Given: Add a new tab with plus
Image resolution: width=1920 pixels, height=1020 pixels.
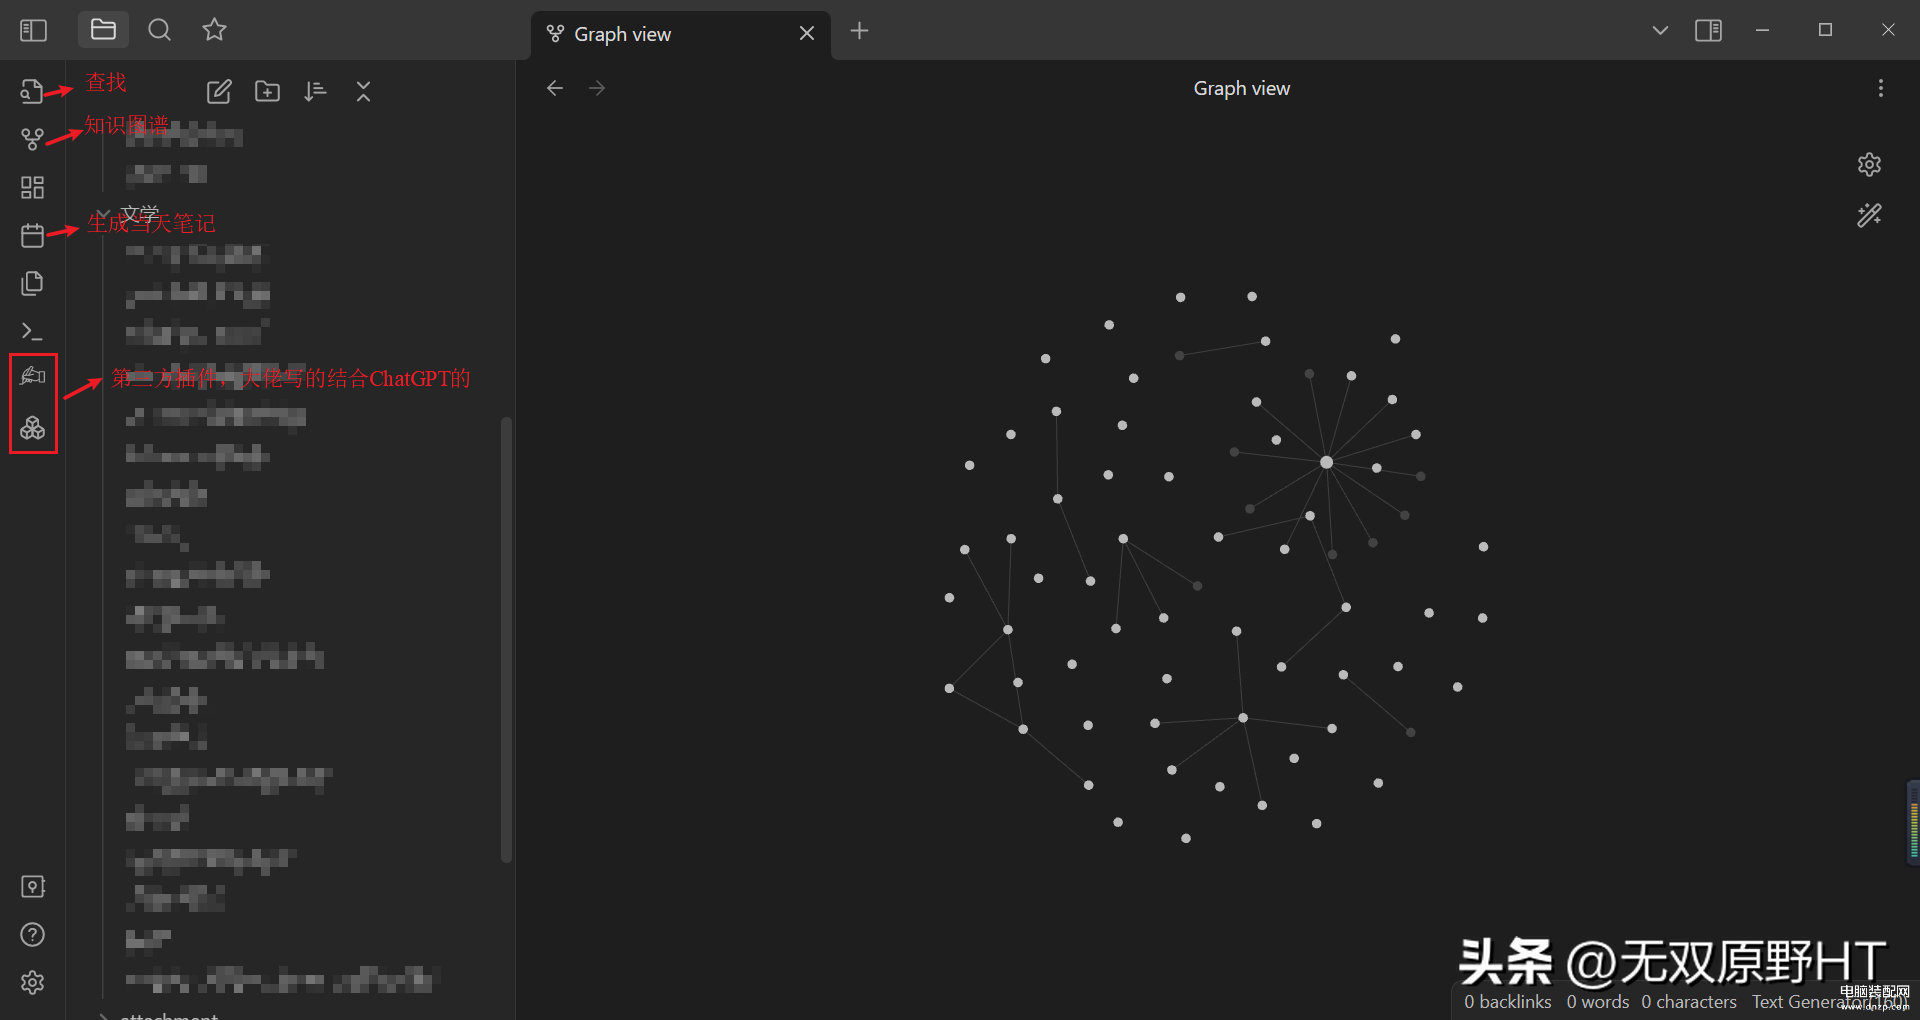Looking at the screenshot, I should click(859, 31).
